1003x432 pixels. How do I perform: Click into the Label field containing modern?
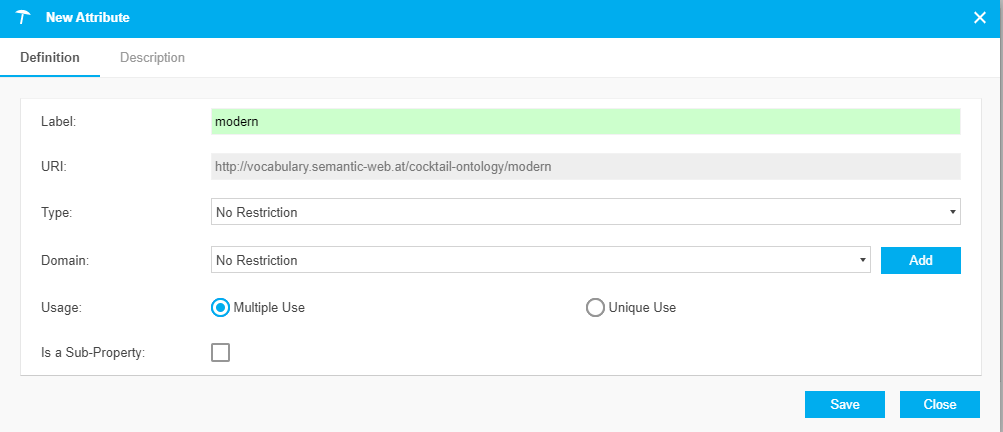585,122
